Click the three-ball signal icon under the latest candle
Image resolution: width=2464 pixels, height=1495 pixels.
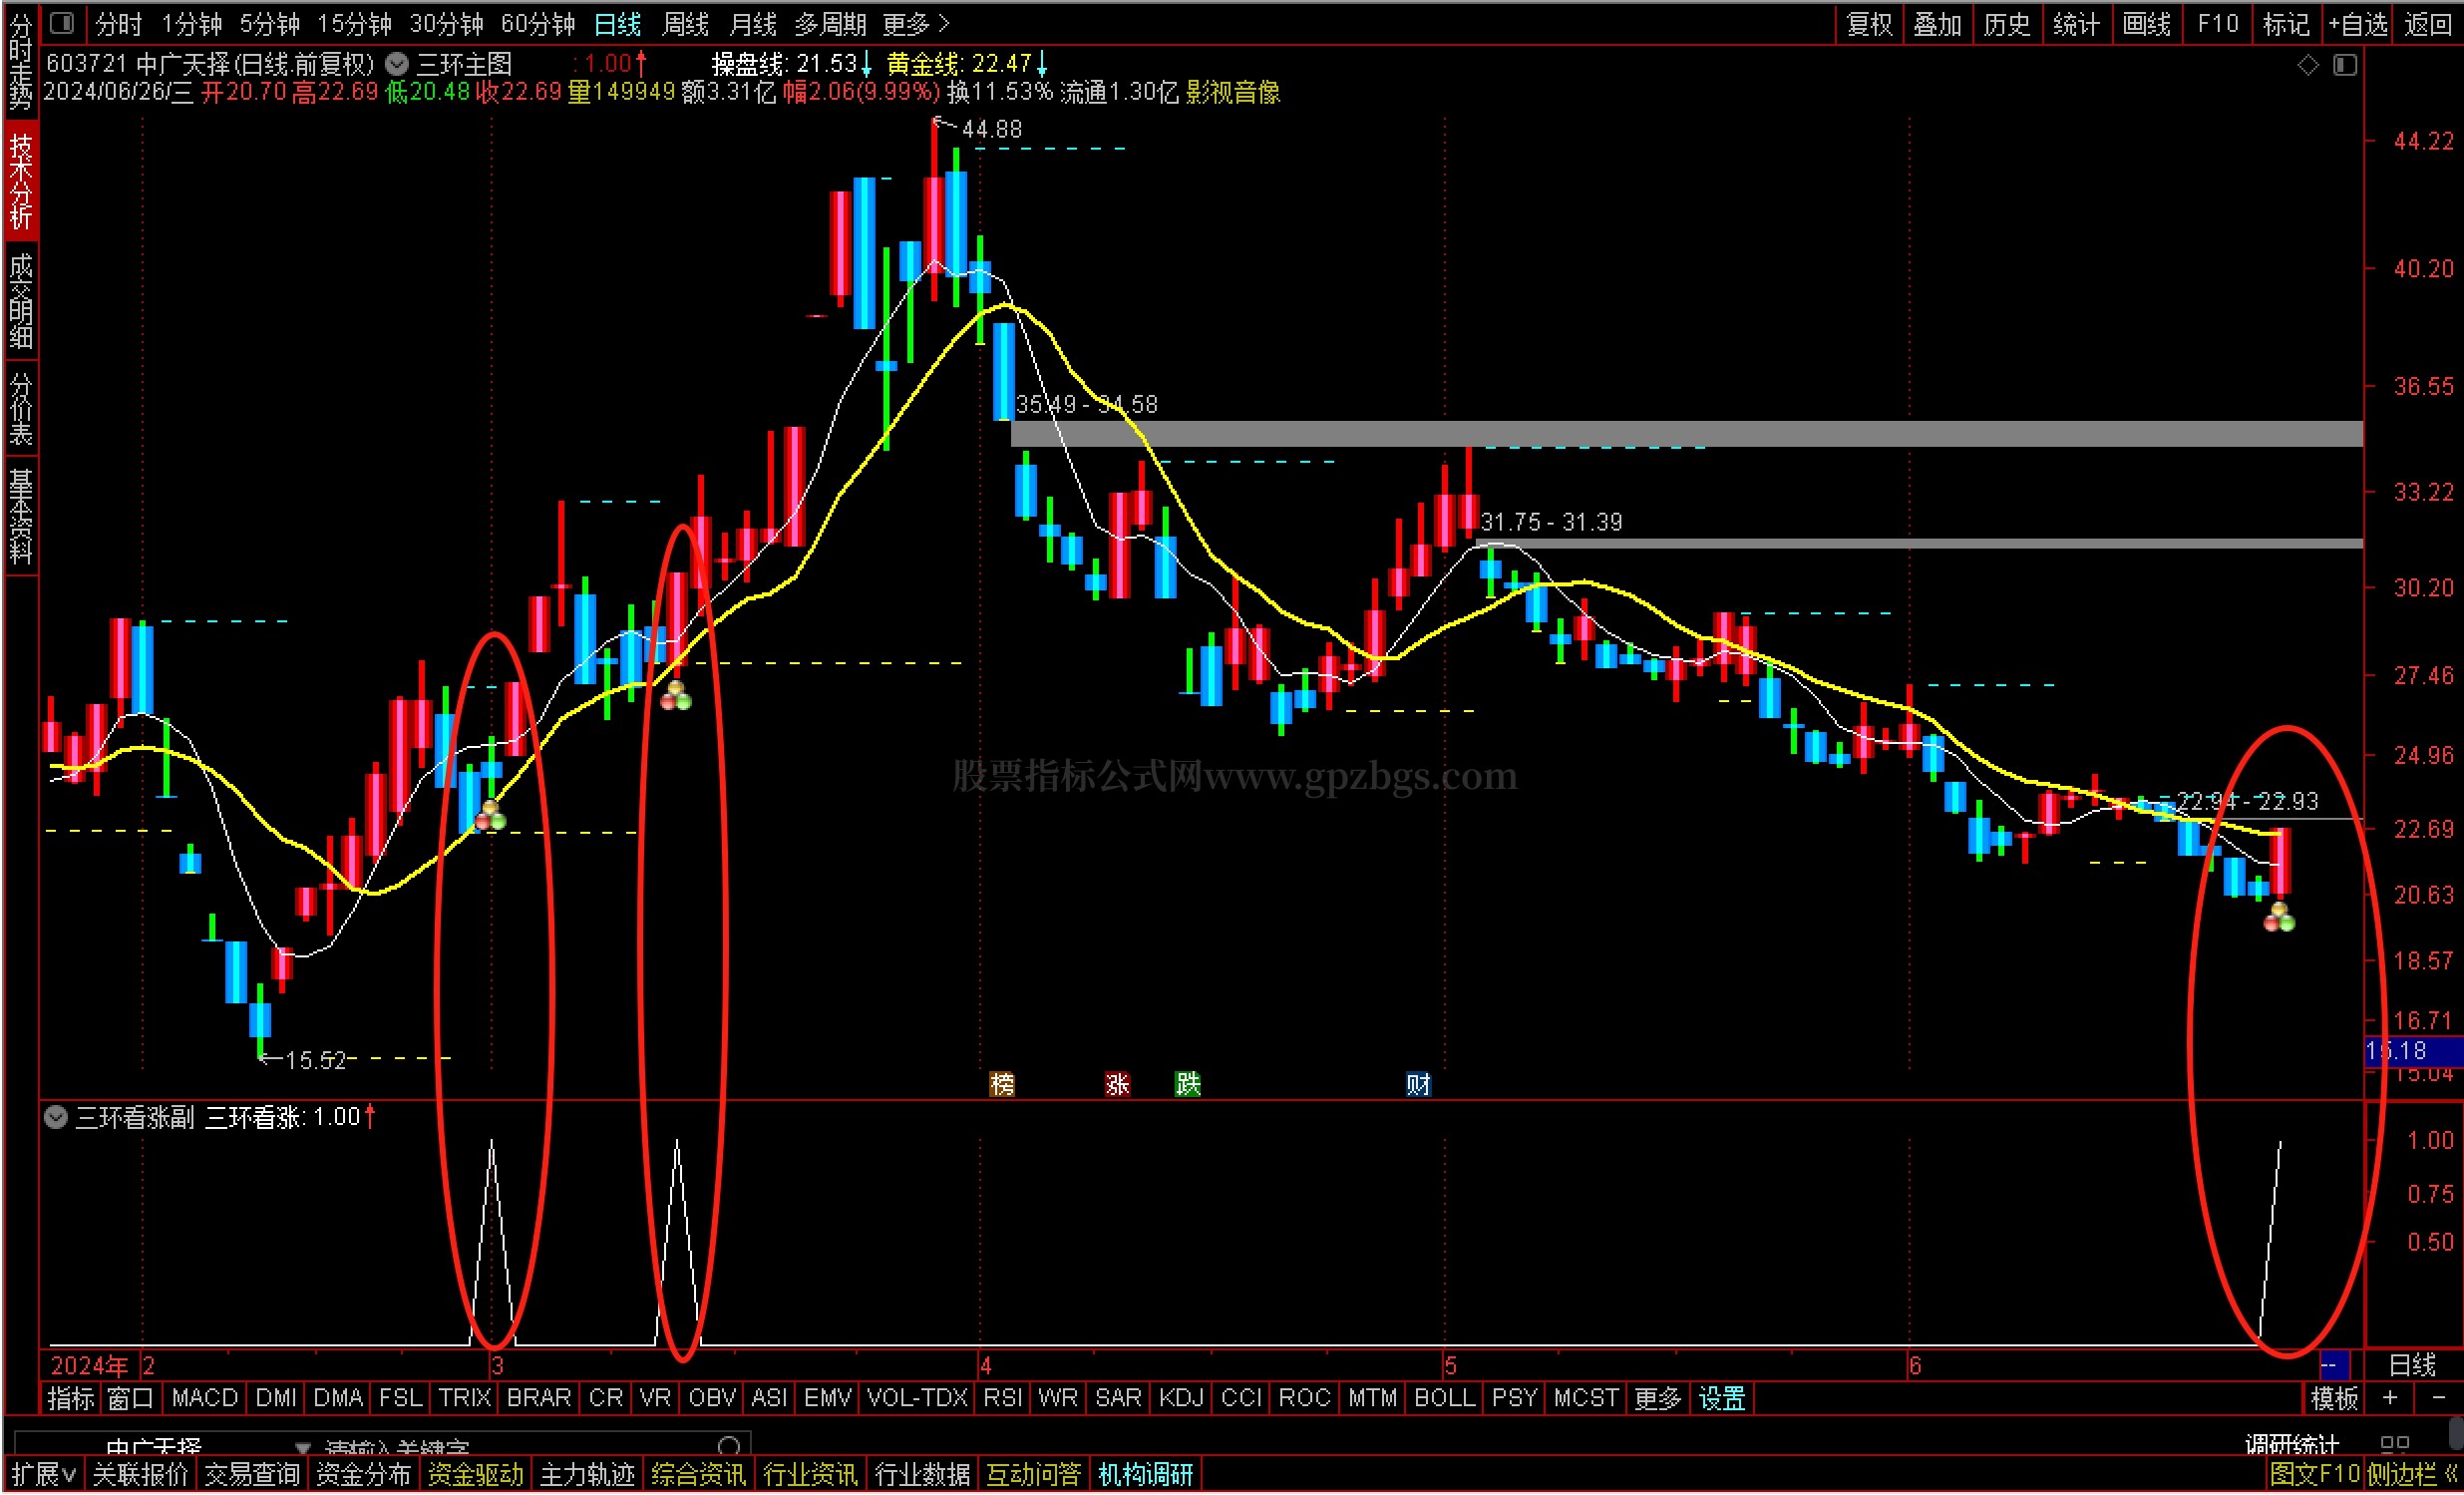click(x=2279, y=917)
